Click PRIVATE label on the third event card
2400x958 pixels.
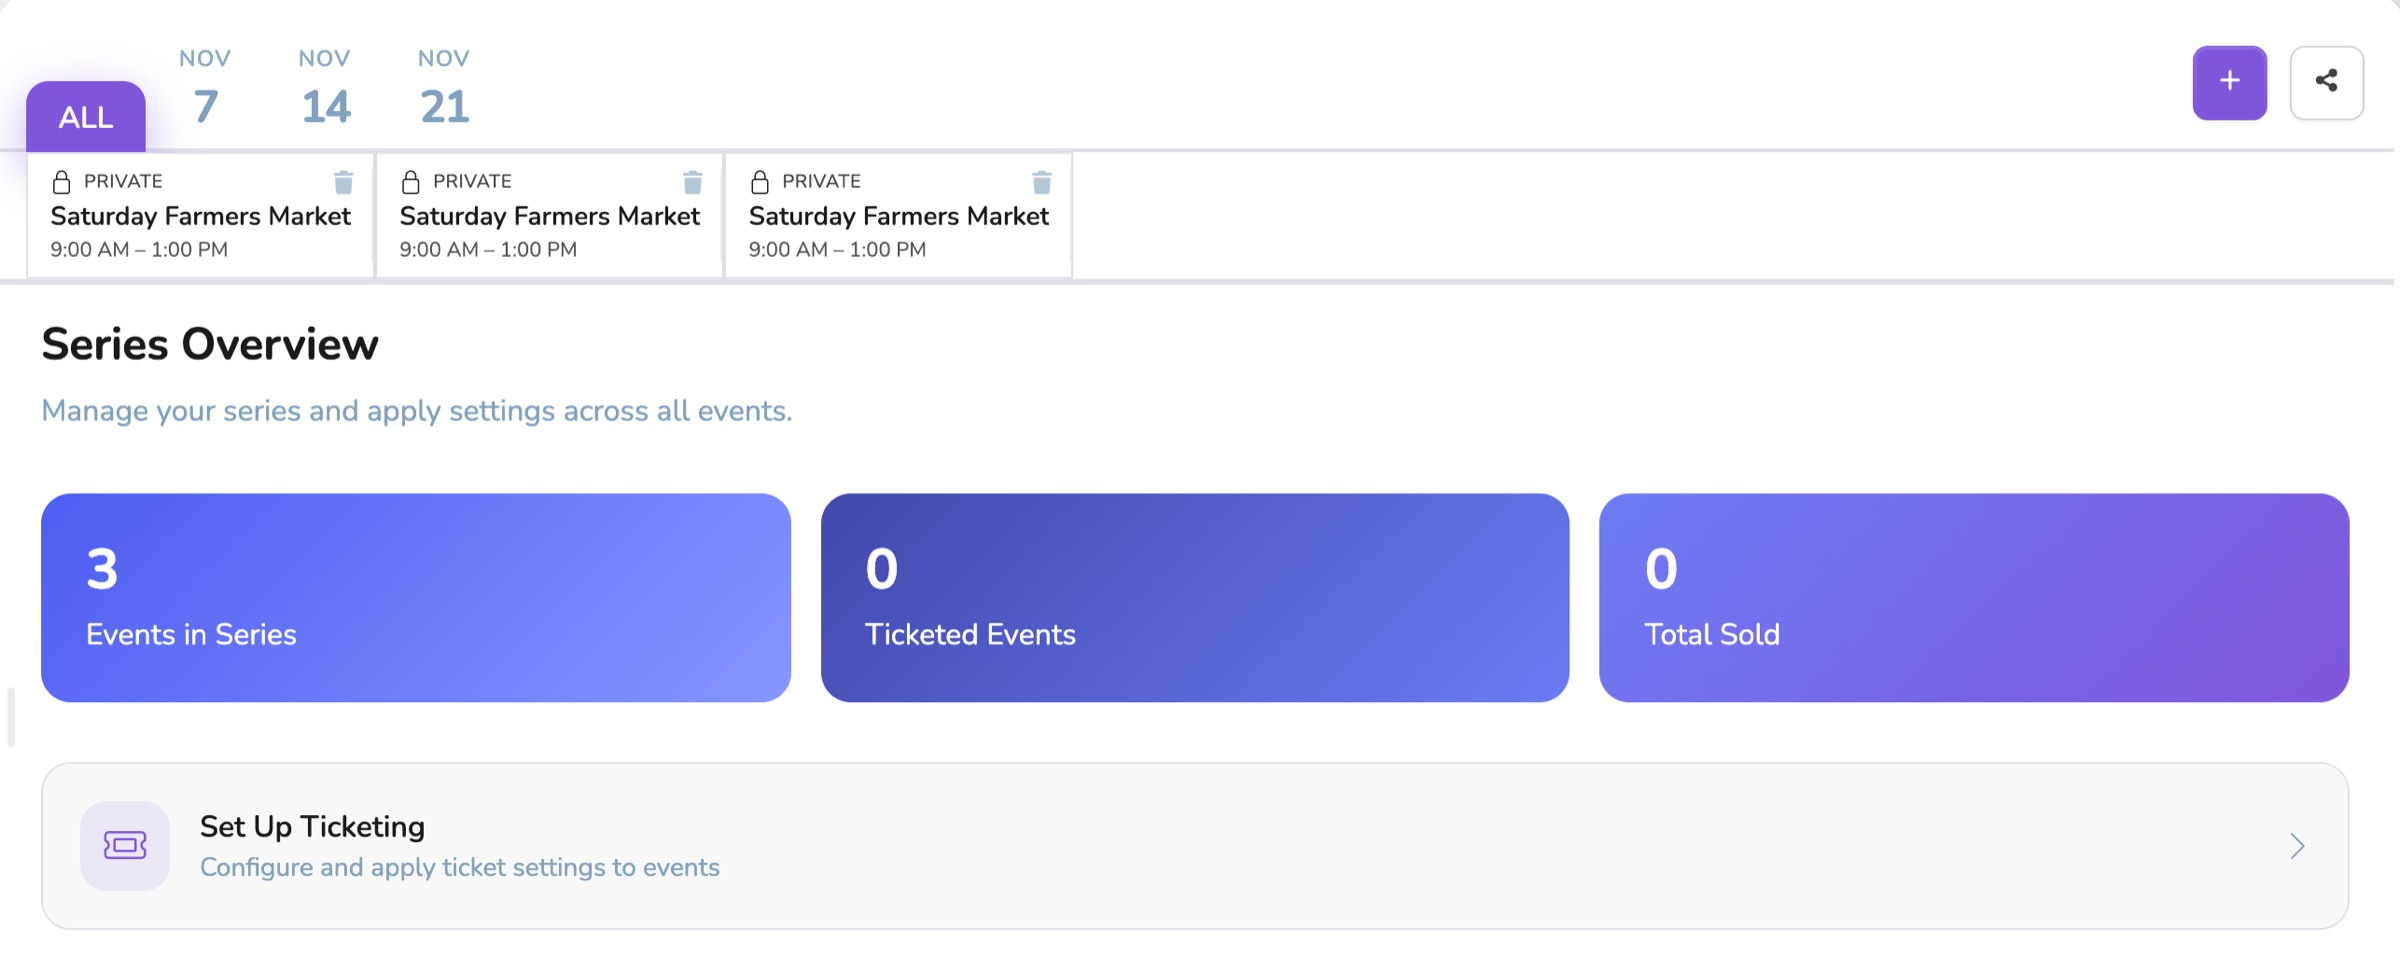click(x=821, y=181)
